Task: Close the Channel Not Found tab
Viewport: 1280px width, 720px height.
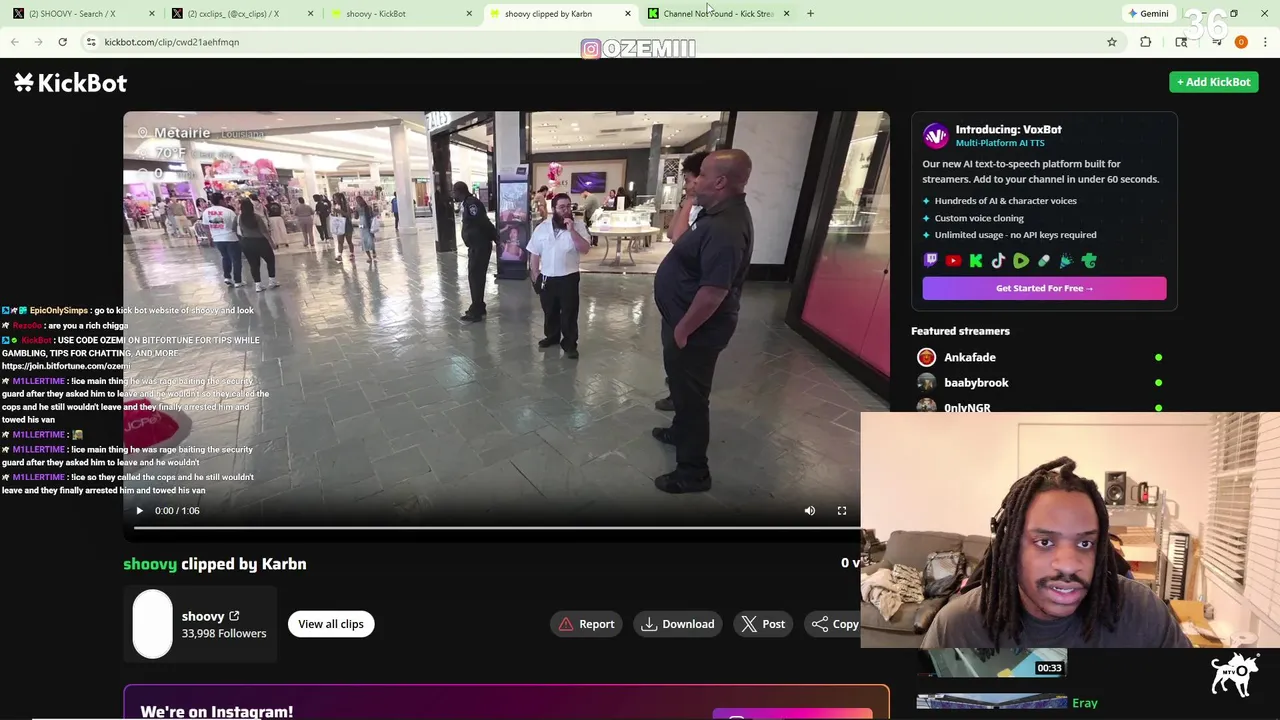Action: click(786, 14)
